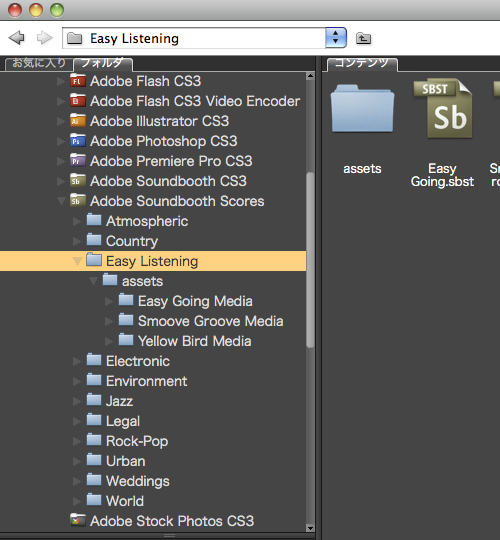
Task: Expand Adobe Flash CS3 Video Encoder node
Action: coord(61,101)
